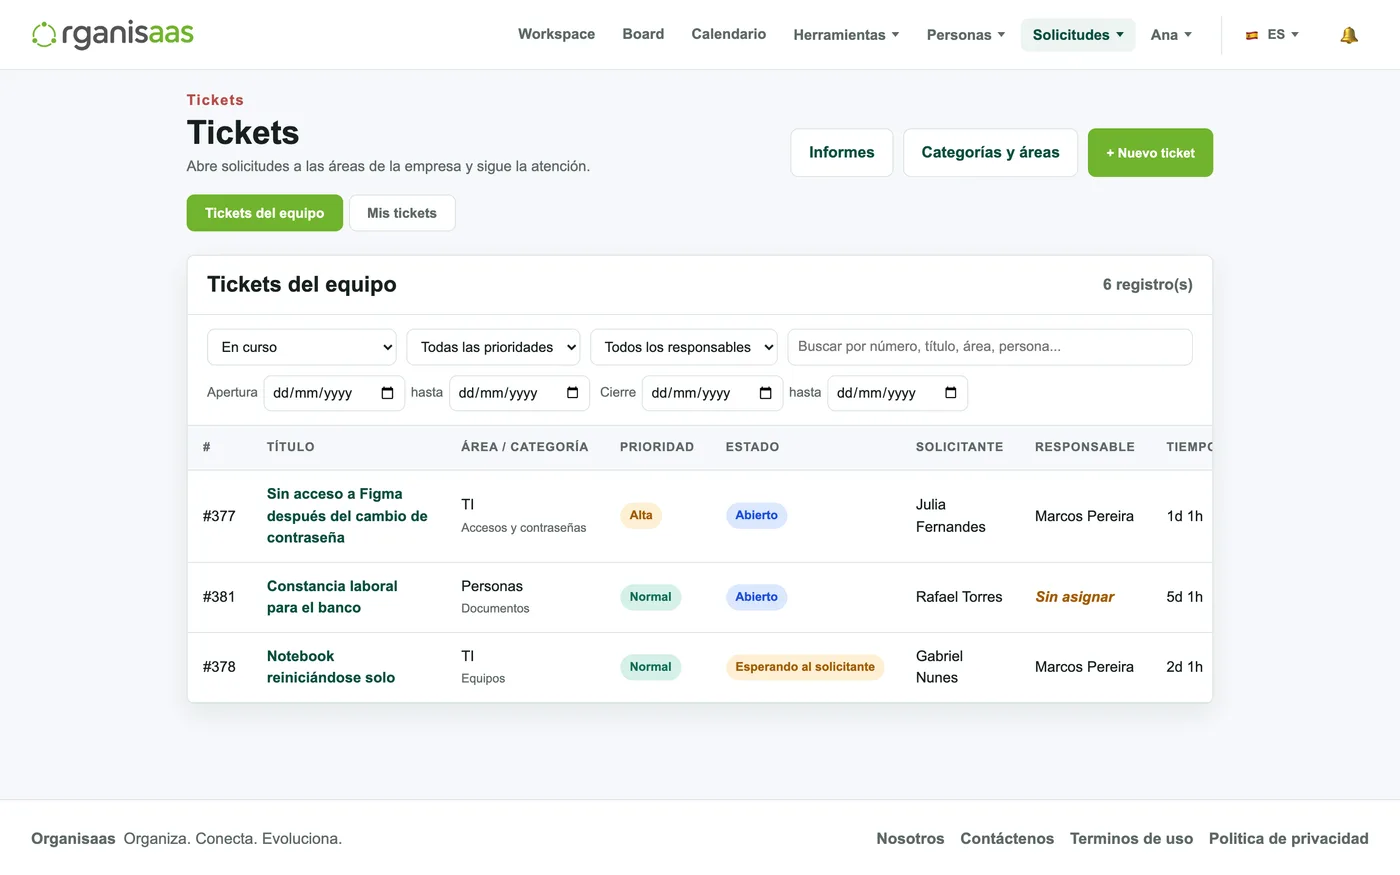This screenshot has height=875, width=1400.
Task: Click Esperando al solicitante status badge
Action: pos(805,667)
